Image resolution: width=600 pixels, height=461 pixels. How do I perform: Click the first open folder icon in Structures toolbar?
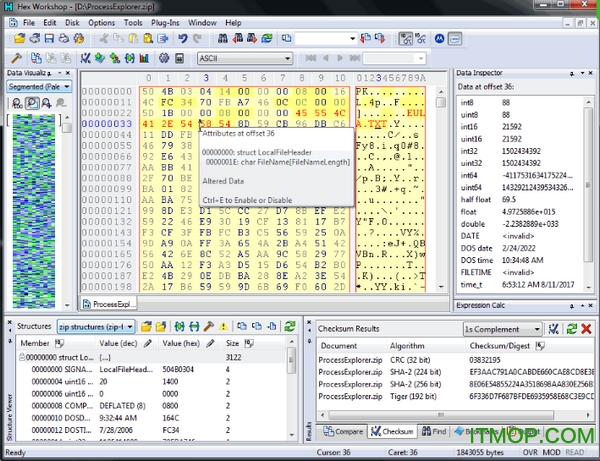click(146, 326)
